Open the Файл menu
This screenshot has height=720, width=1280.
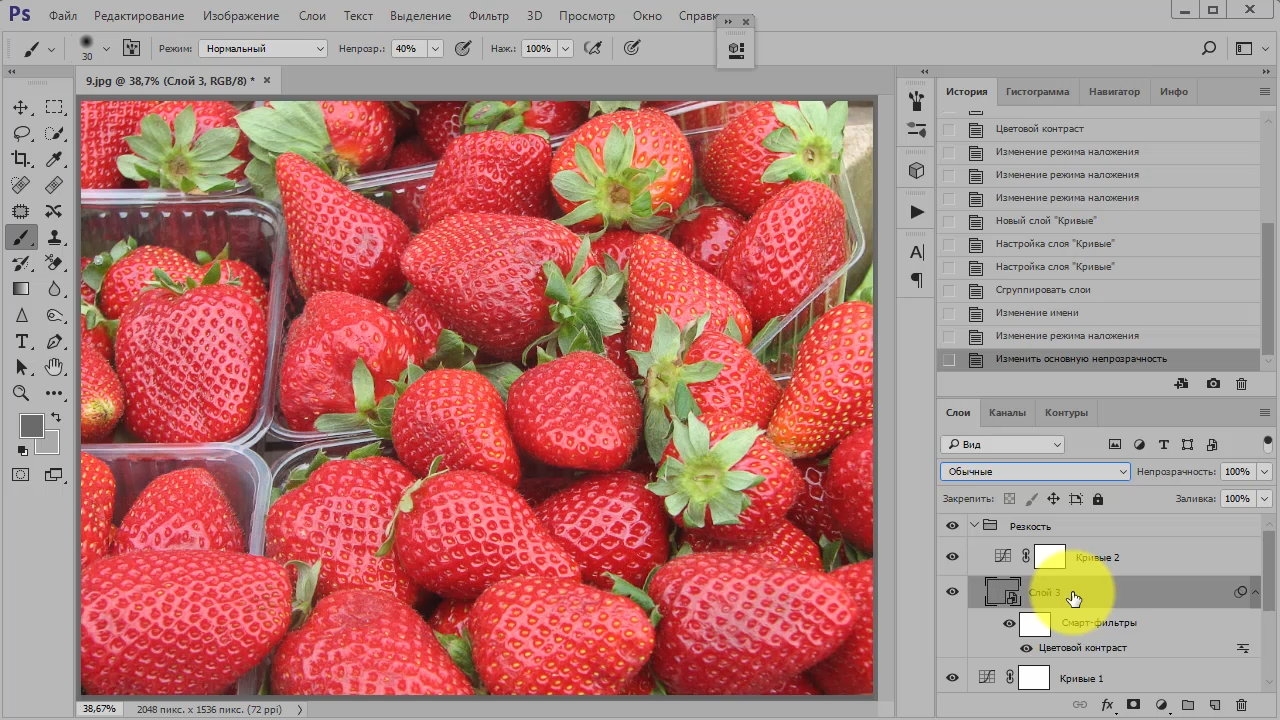(x=62, y=16)
